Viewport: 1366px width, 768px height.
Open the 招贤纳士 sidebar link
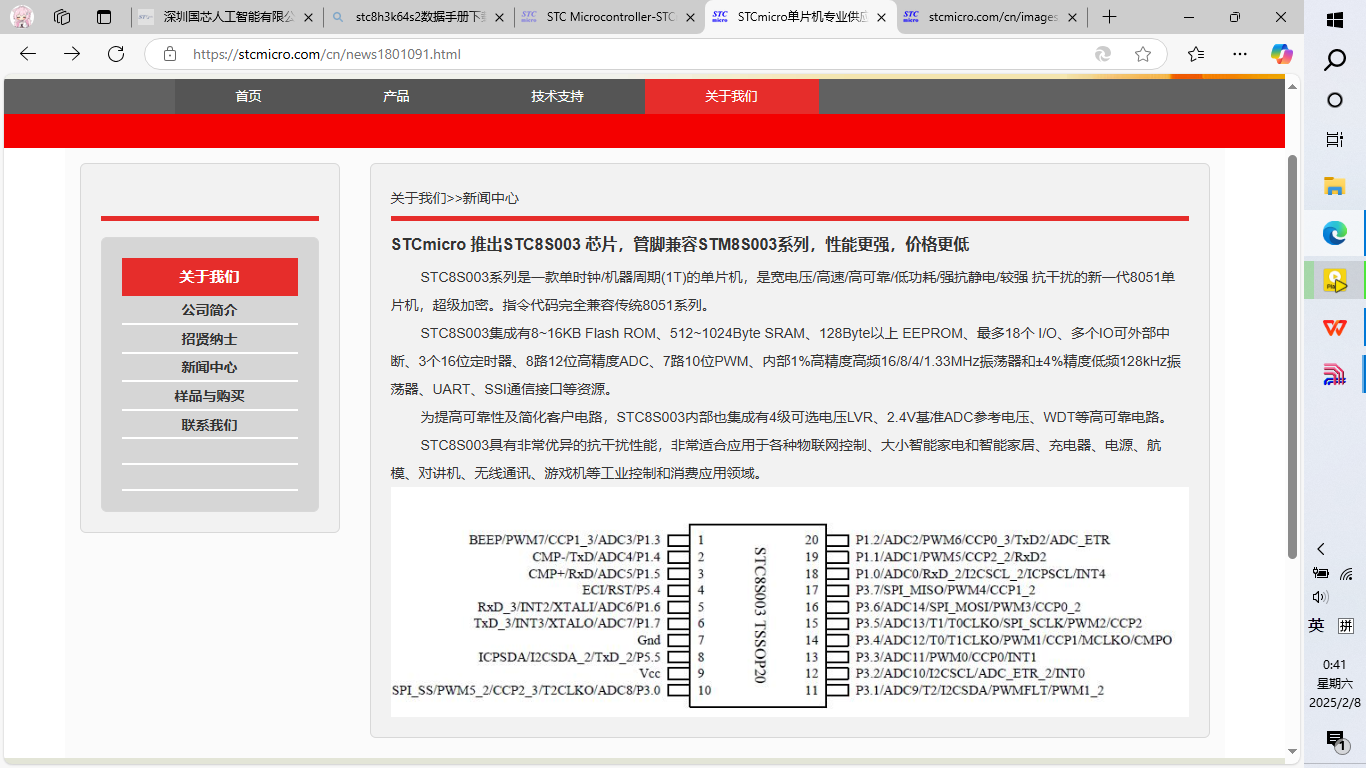tap(210, 339)
